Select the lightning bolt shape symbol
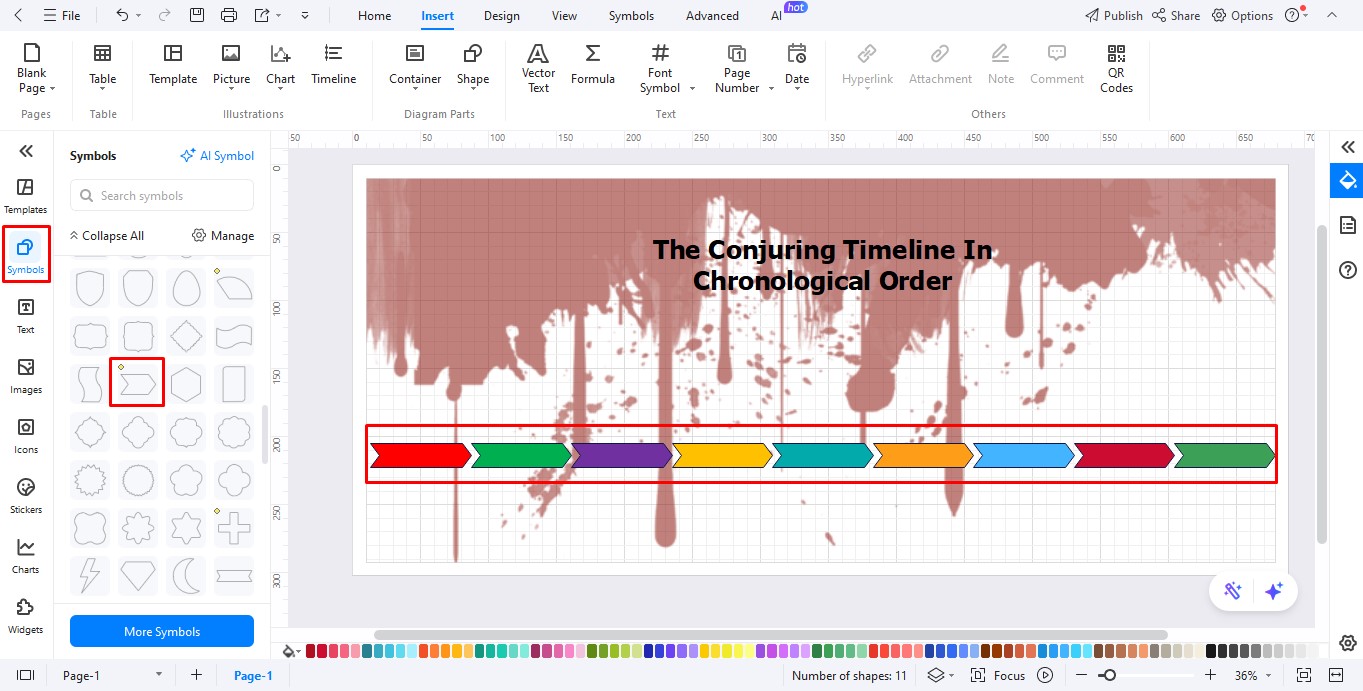 click(90, 575)
